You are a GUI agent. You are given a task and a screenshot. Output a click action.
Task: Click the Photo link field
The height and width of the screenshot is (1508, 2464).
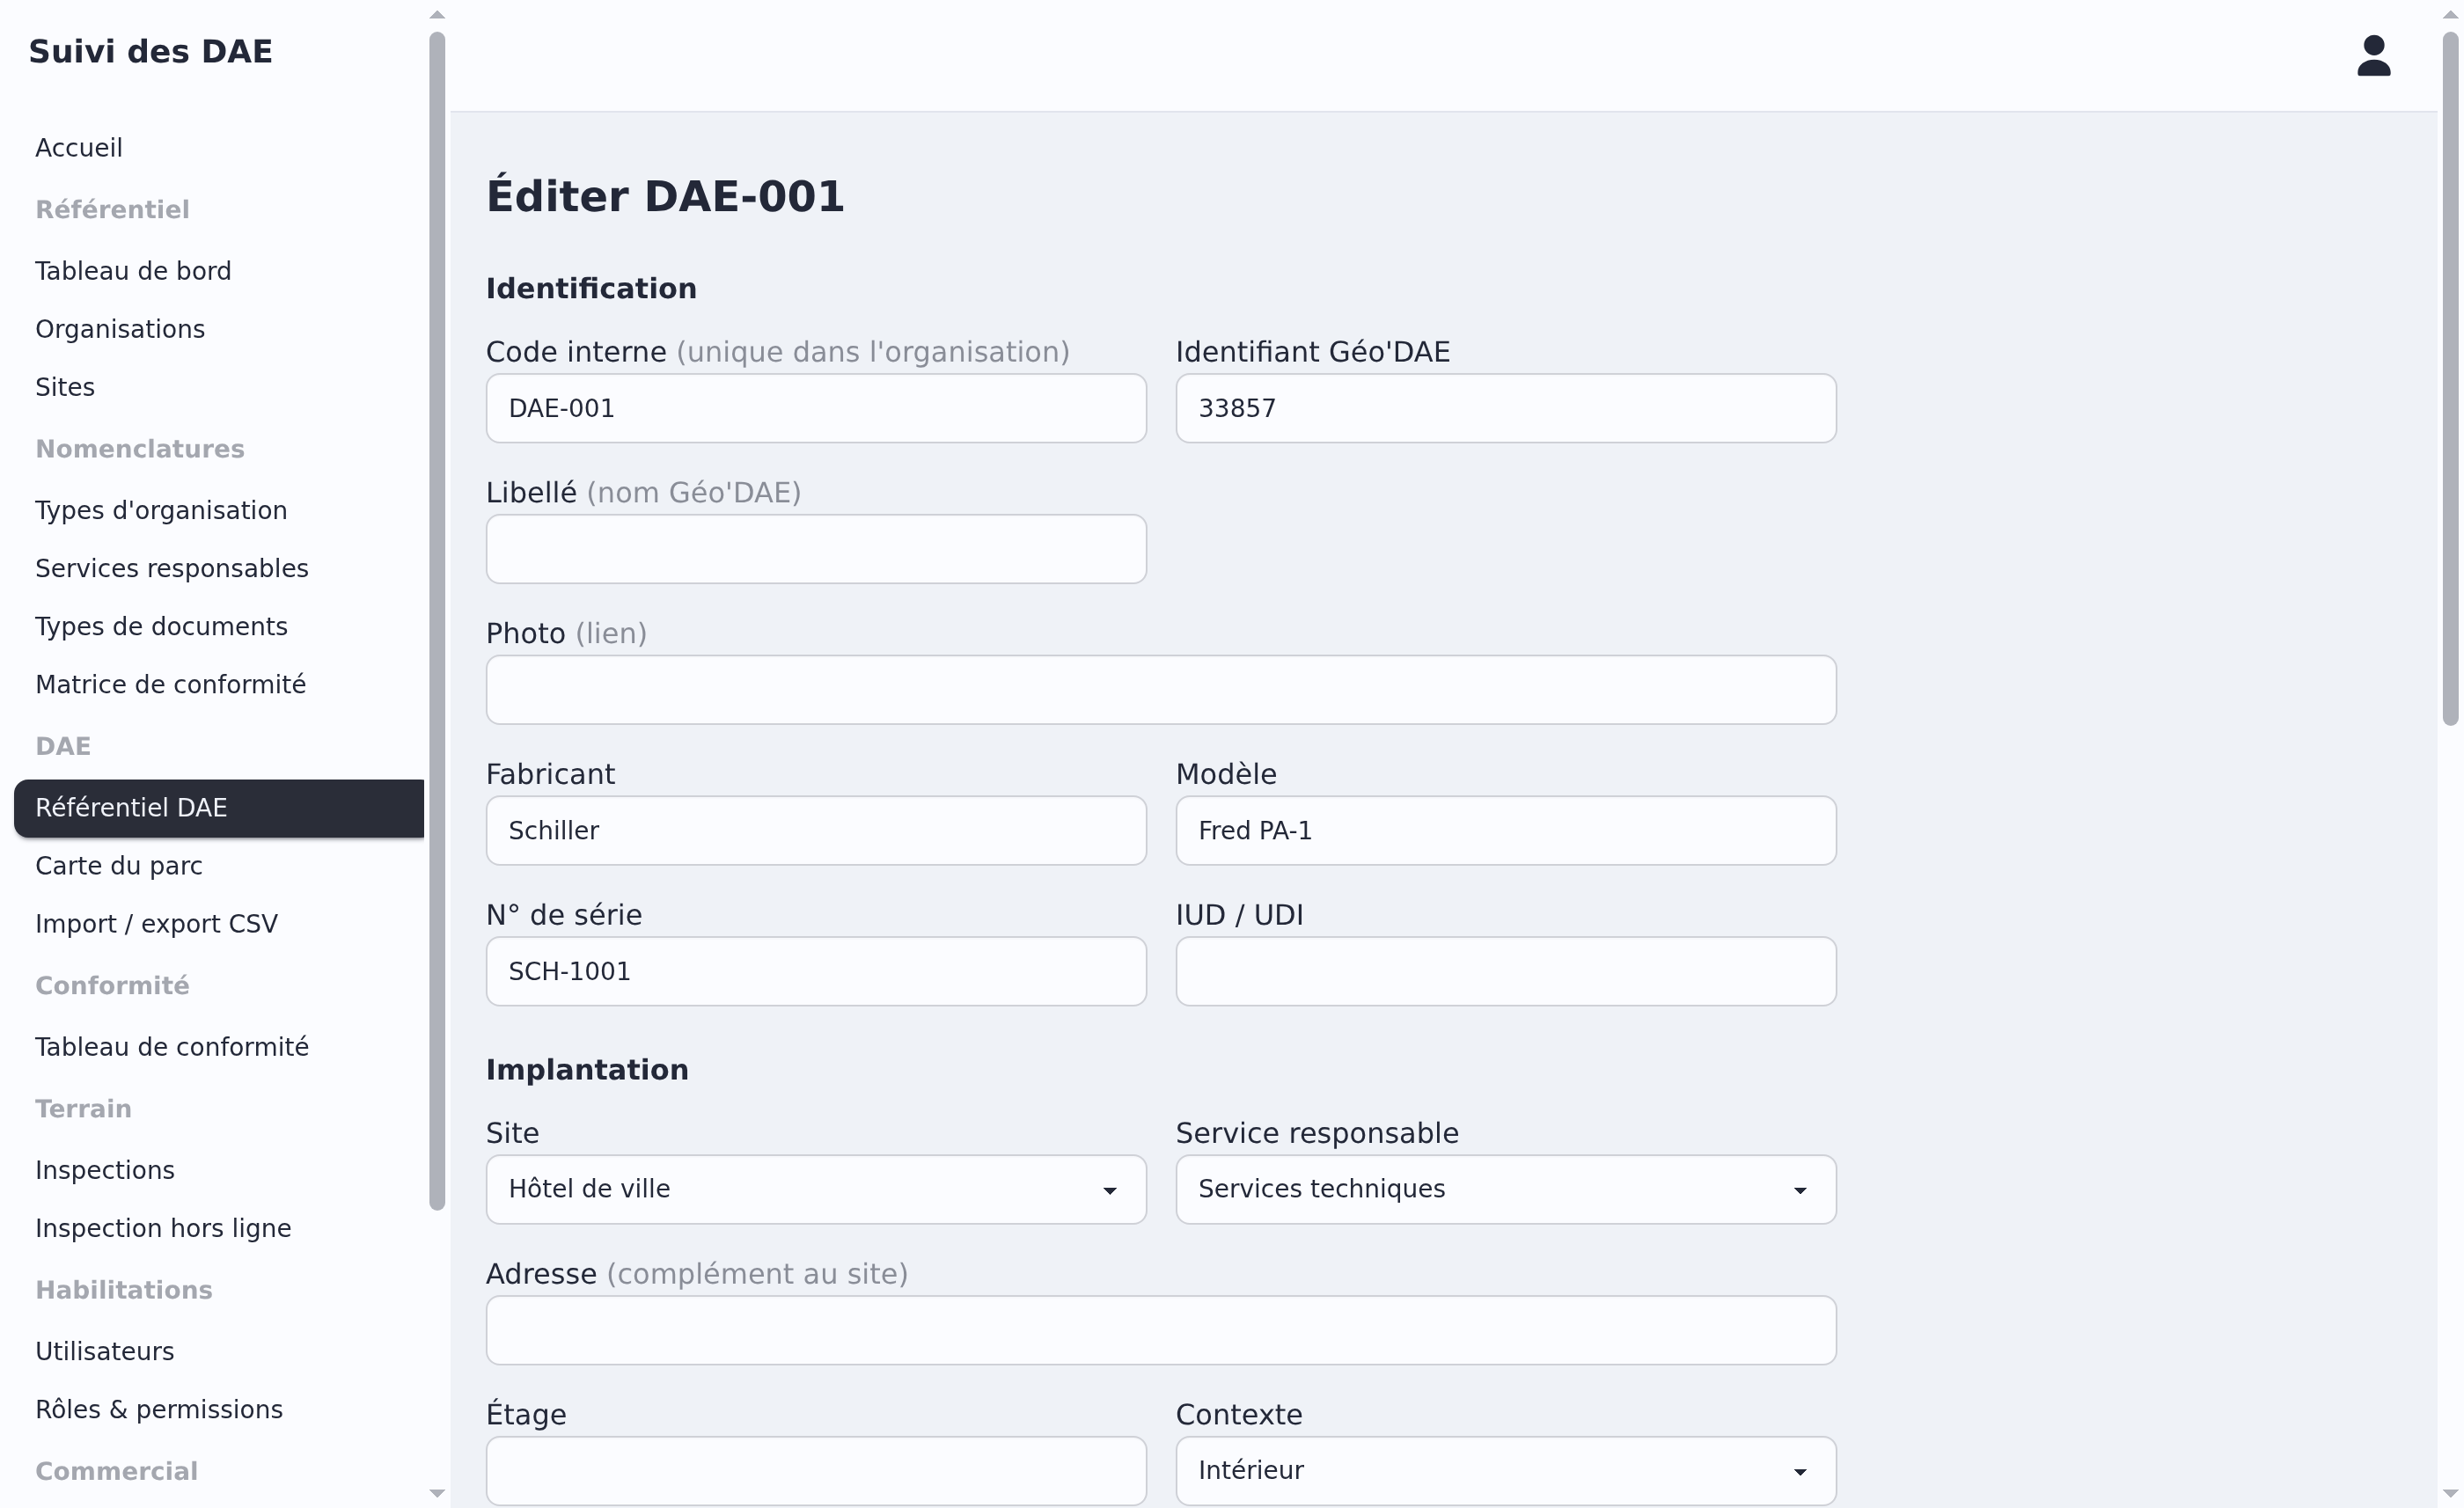click(x=1161, y=690)
